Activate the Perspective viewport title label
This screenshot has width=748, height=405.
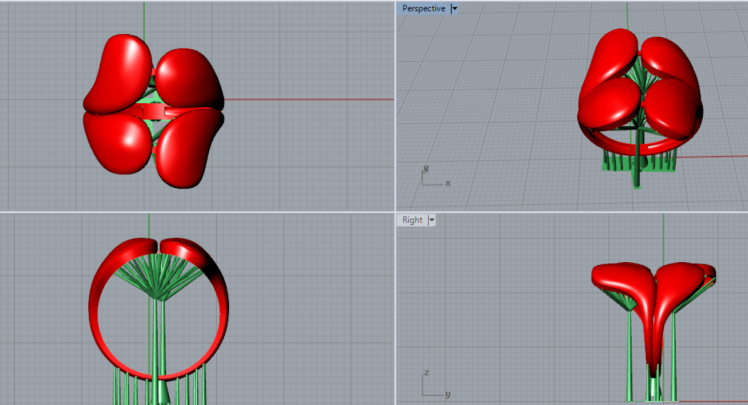point(423,8)
